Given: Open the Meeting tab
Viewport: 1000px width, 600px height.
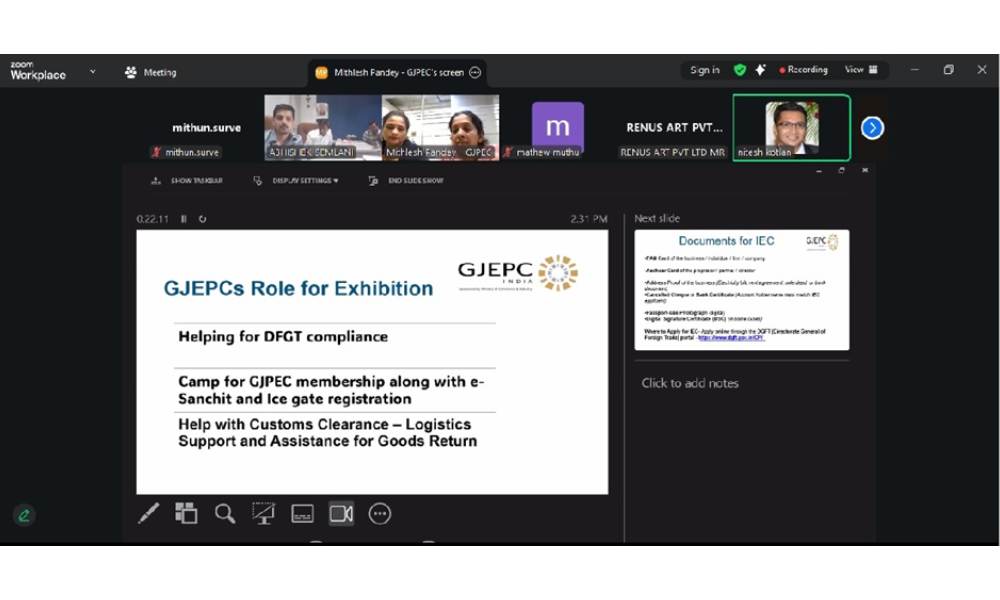Looking at the screenshot, I should [151, 72].
